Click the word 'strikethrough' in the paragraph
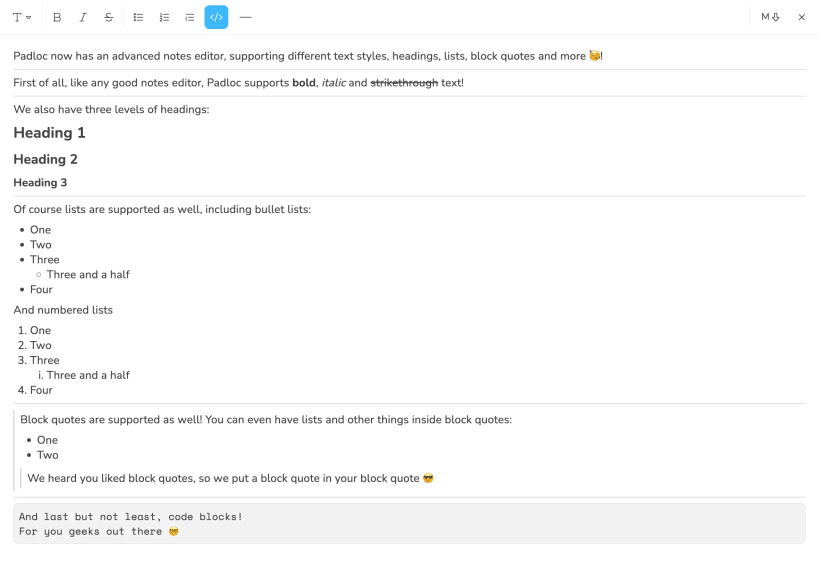 tap(404, 83)
